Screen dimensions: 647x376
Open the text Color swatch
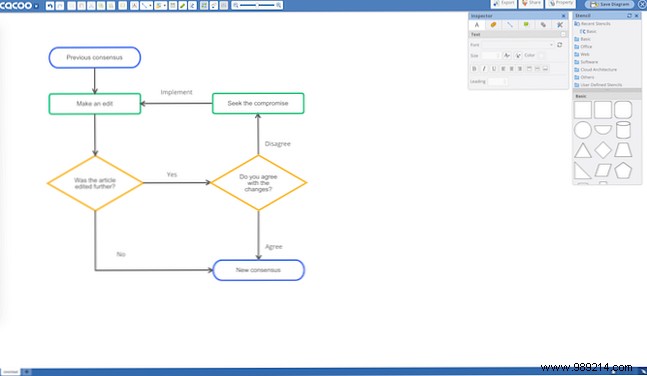(x=541, y=55)
